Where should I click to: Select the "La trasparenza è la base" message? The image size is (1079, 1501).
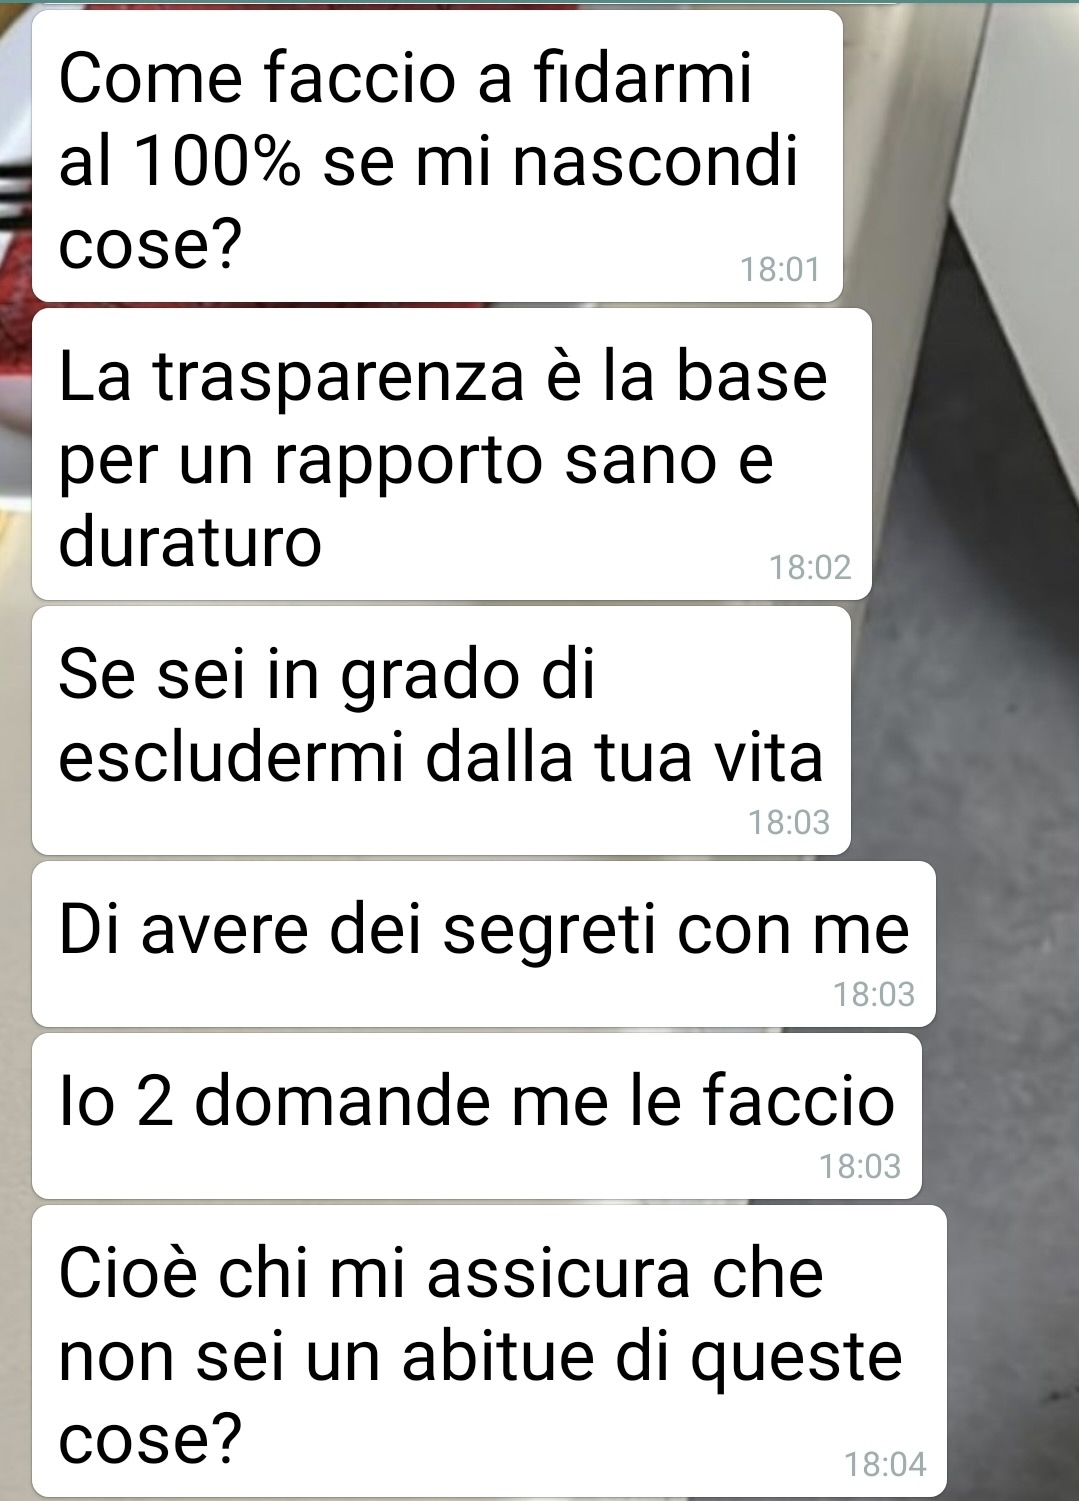point(452,454)
